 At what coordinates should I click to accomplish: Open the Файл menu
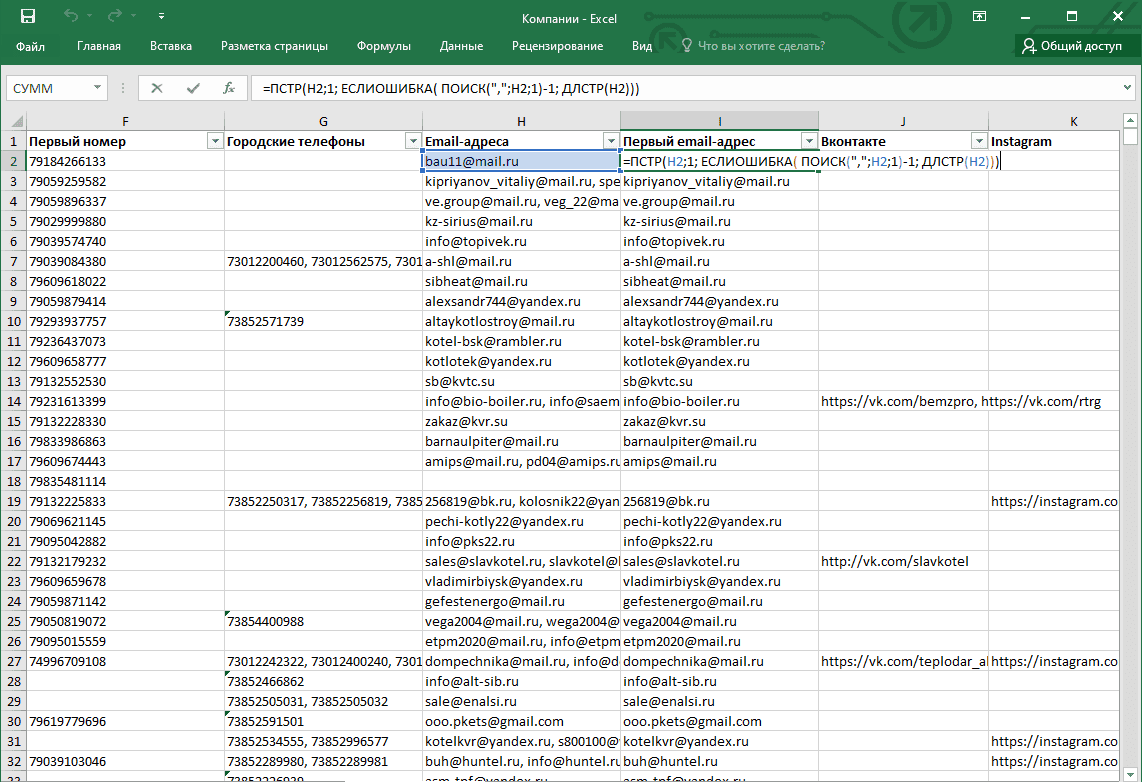[x=31, y=46]
